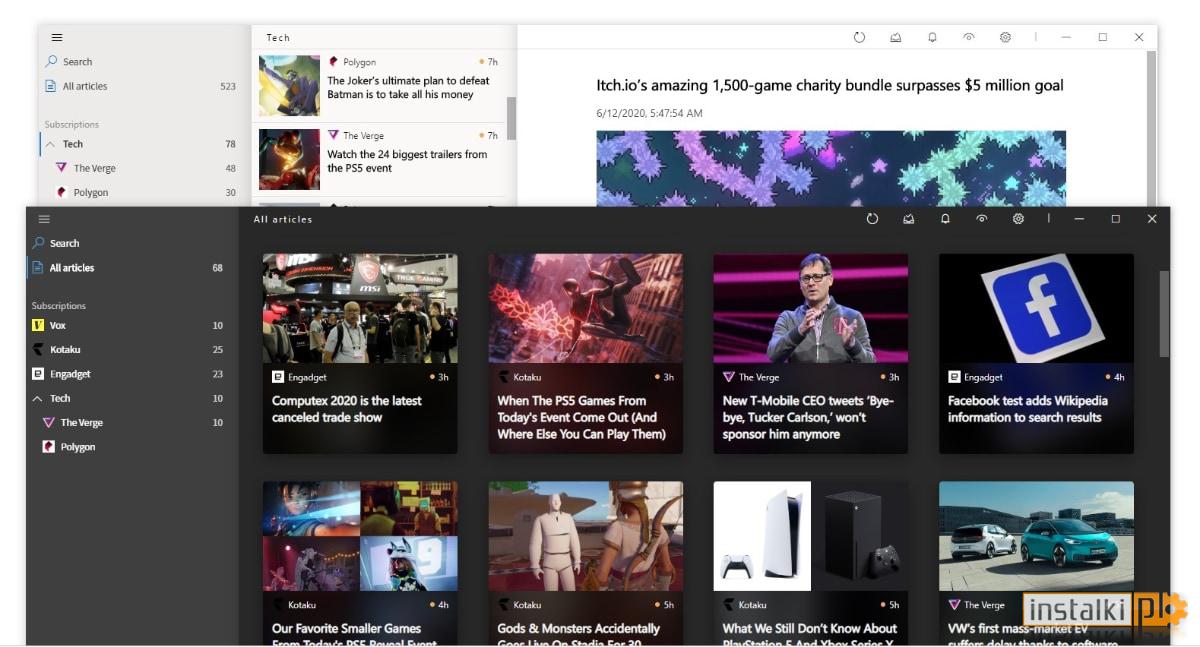Click the refresh icon in dark window toolbar

[872, 219]
